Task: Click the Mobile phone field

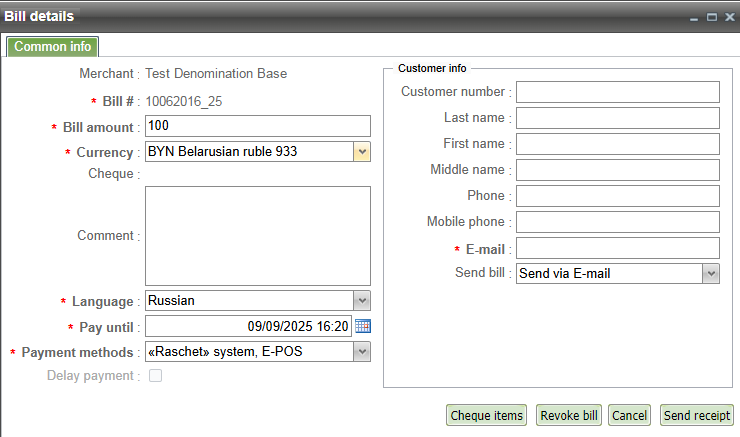Action: (x=617, y=222)
